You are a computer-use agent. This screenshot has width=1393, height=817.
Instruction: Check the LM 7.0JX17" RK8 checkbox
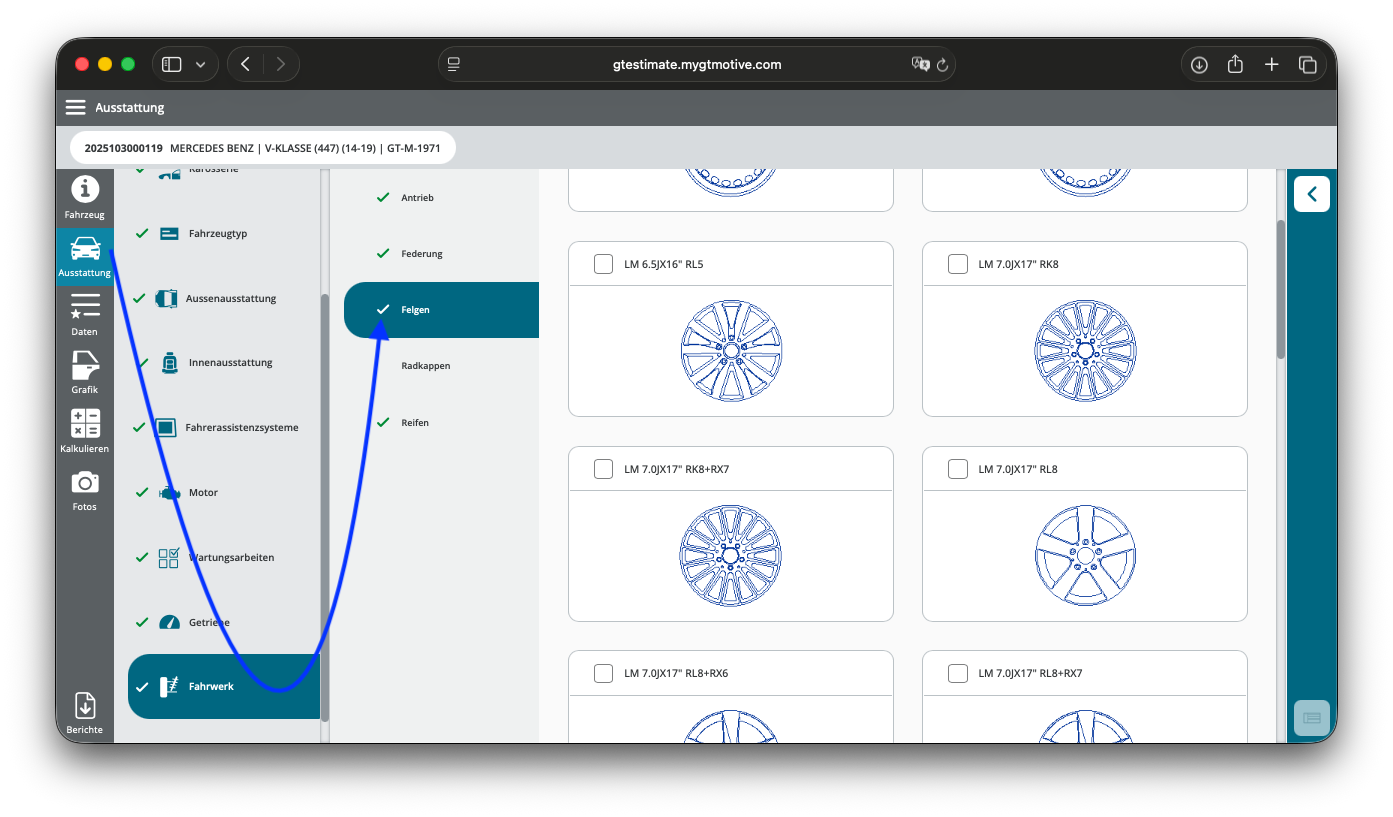[957, 264]
